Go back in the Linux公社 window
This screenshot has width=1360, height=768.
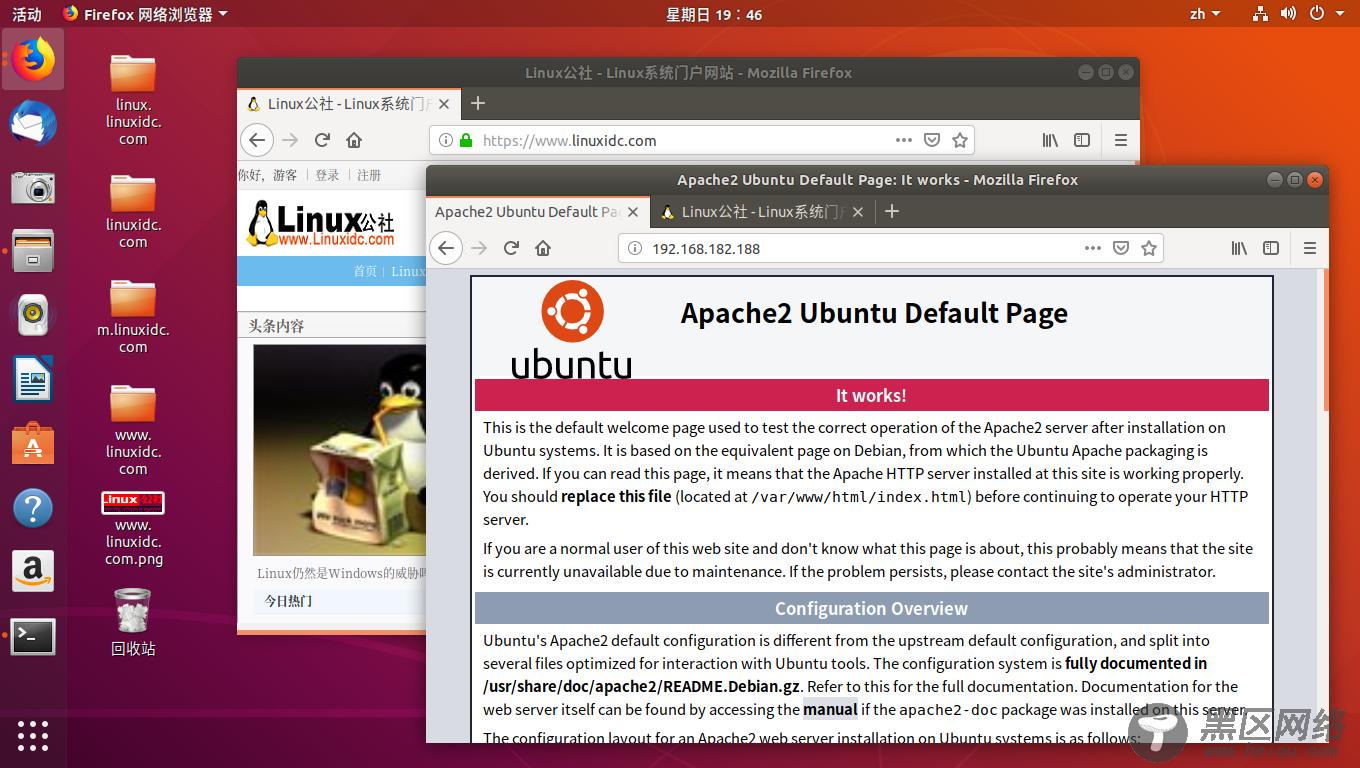[x=257, y=140]
